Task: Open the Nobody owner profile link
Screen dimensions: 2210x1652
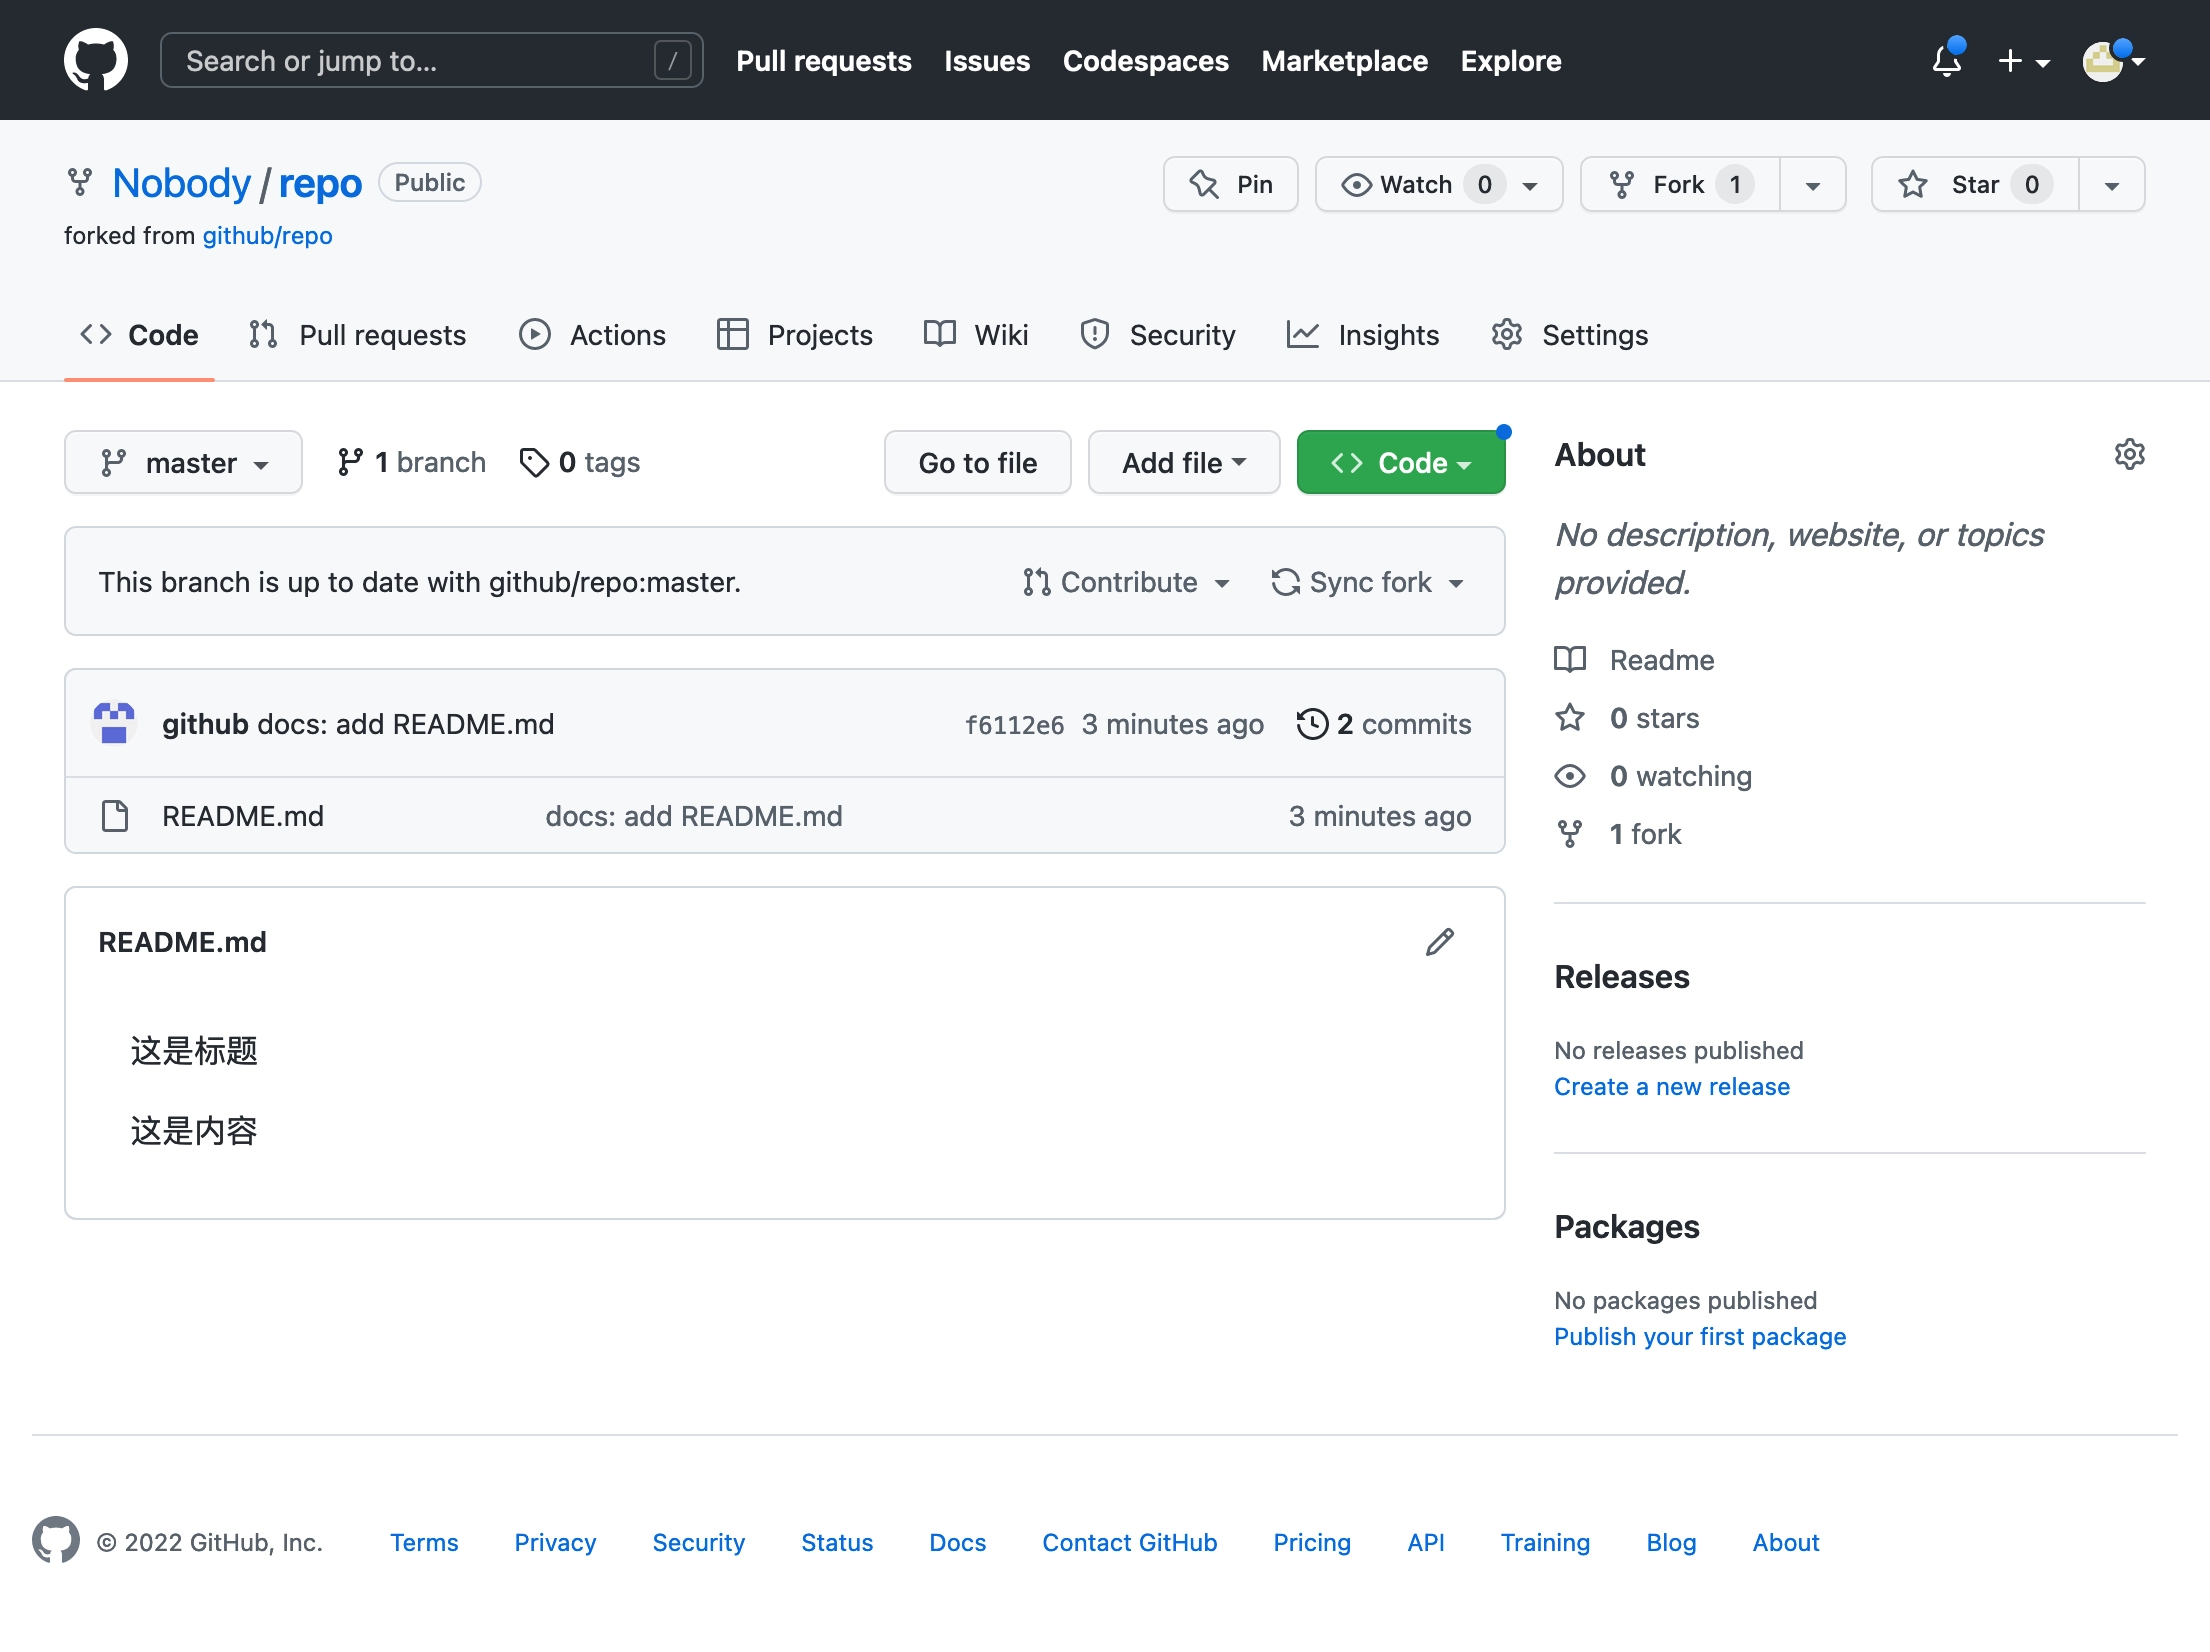Action: coord(181,184)
